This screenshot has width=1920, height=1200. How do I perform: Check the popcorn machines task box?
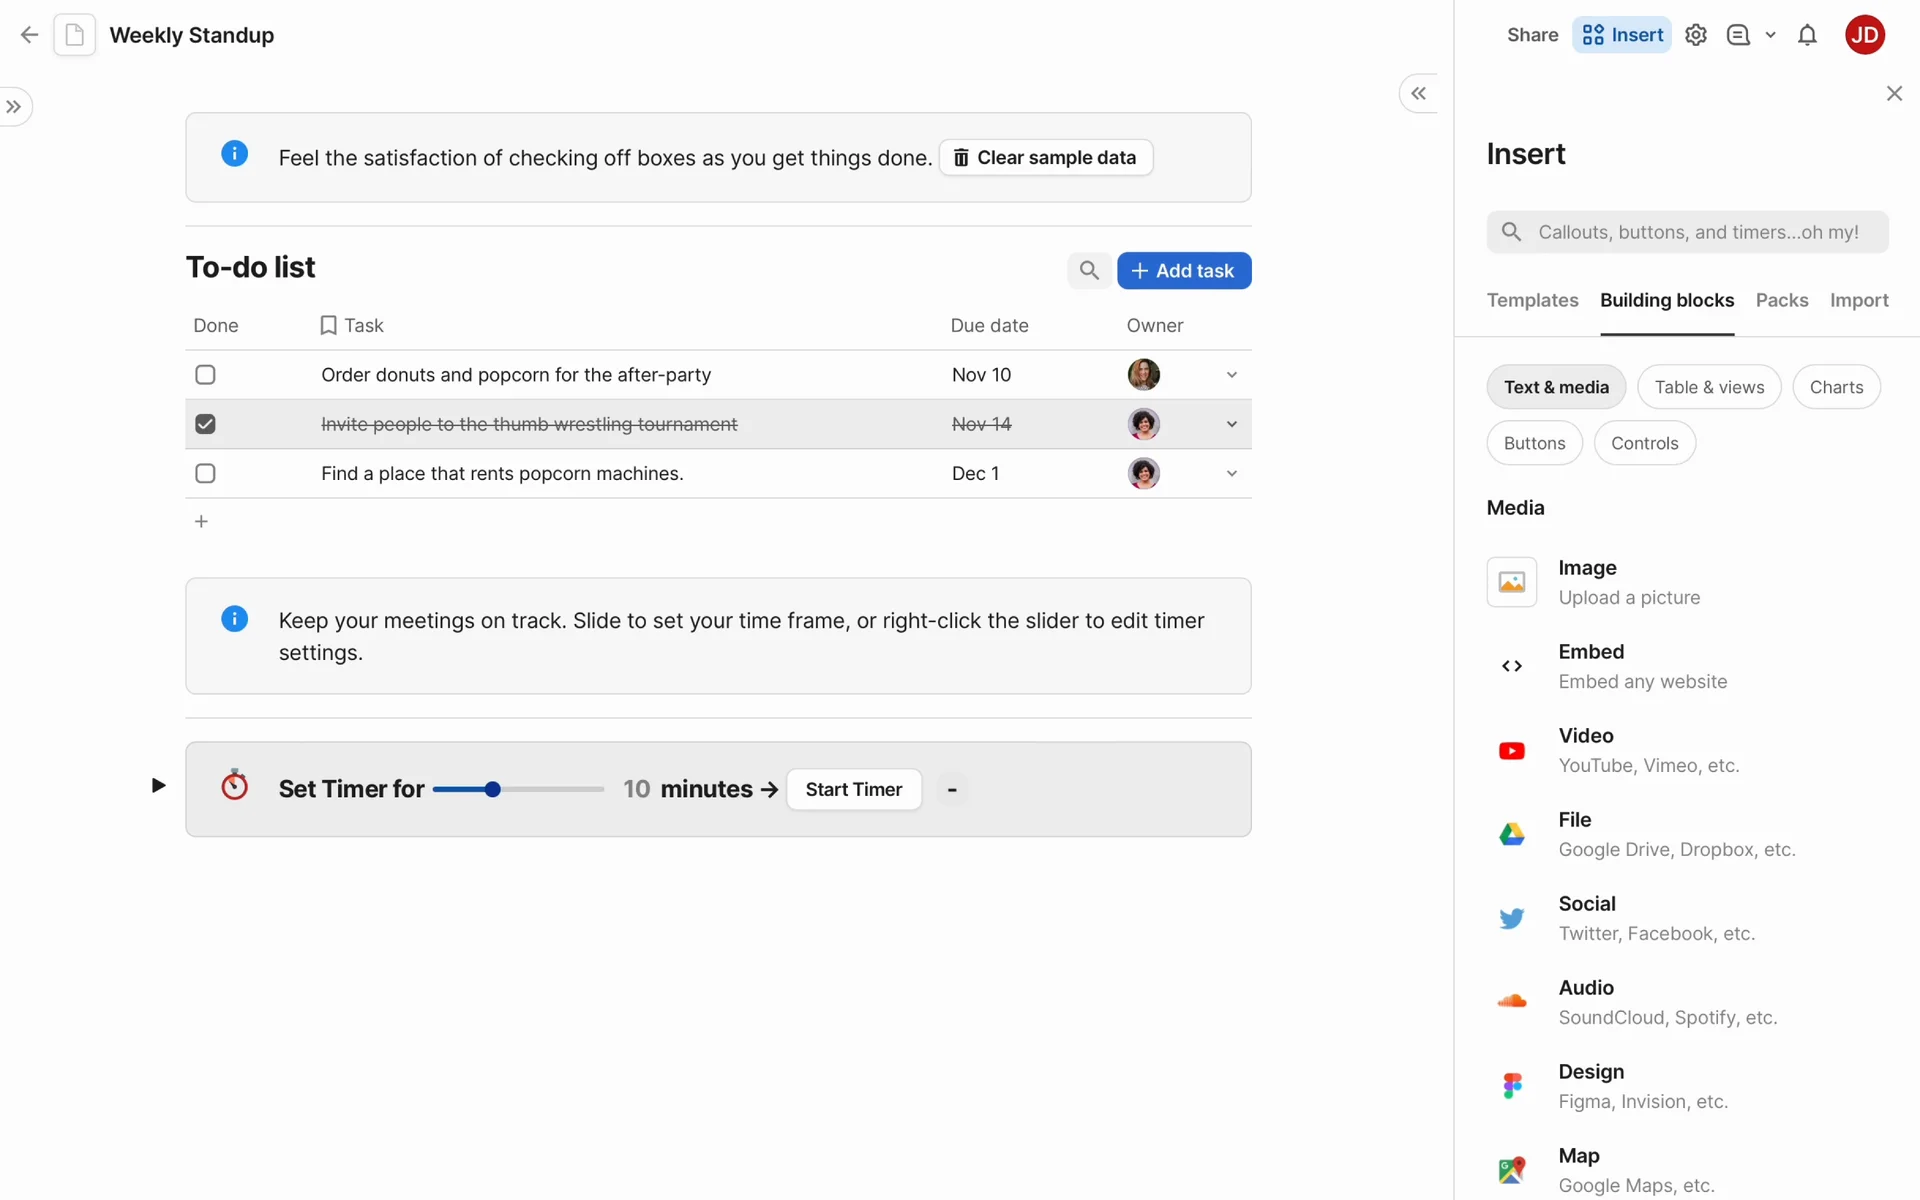pyautogui.click(x=205, y=473)
